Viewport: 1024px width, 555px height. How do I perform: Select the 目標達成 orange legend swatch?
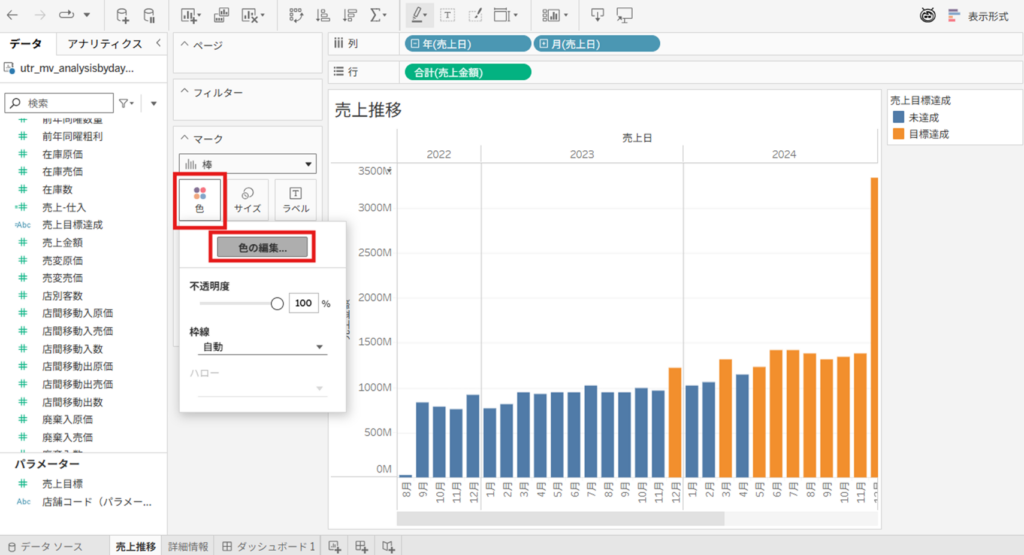[898, 134]
